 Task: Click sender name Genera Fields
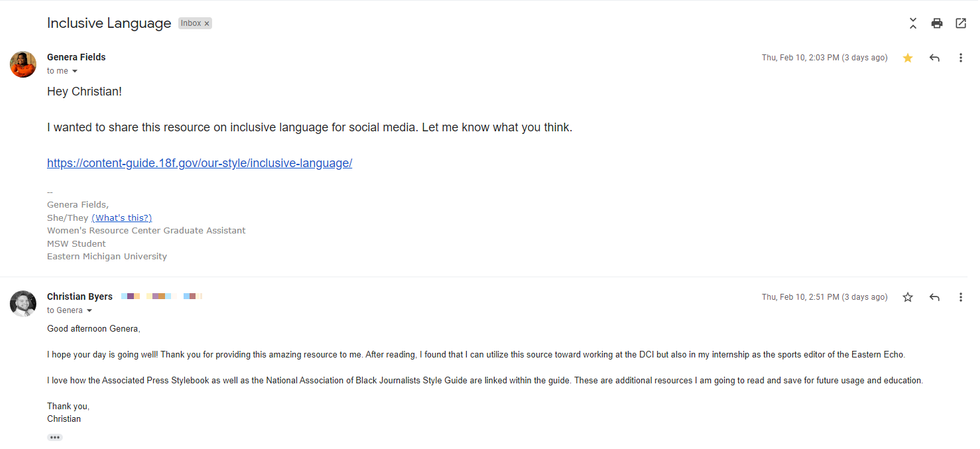(76, 57)
